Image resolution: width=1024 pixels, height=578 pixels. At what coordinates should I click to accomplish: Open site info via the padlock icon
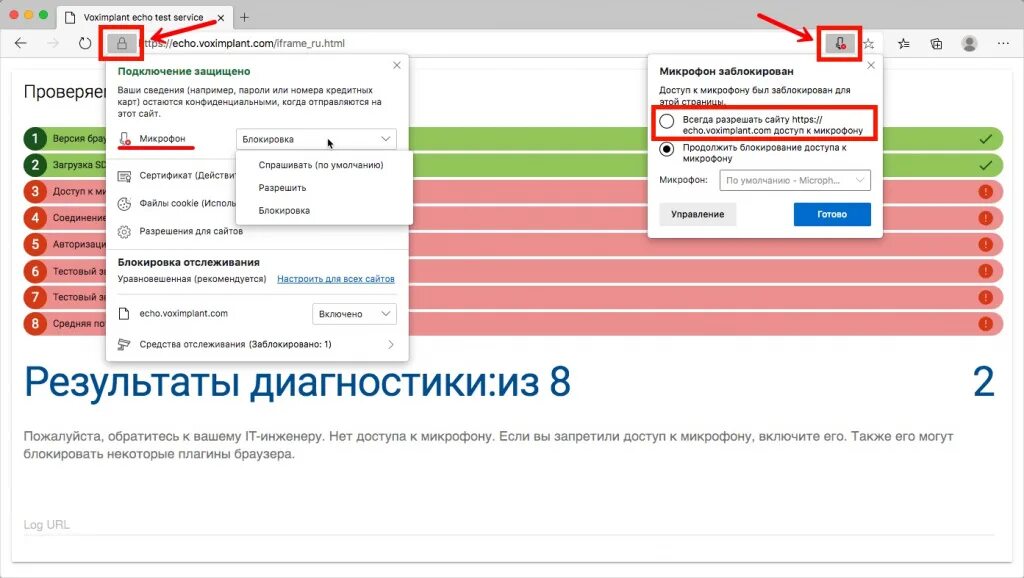[121, 44]
